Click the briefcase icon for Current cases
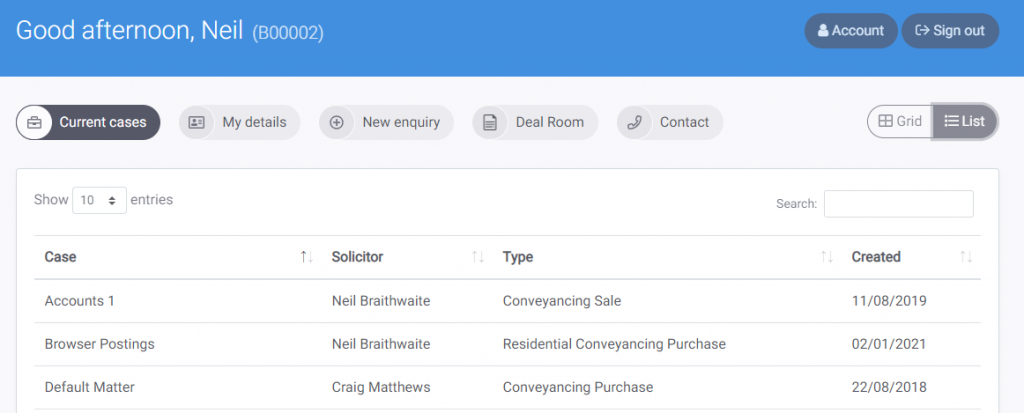1024x413 pixels. point(34,122)
